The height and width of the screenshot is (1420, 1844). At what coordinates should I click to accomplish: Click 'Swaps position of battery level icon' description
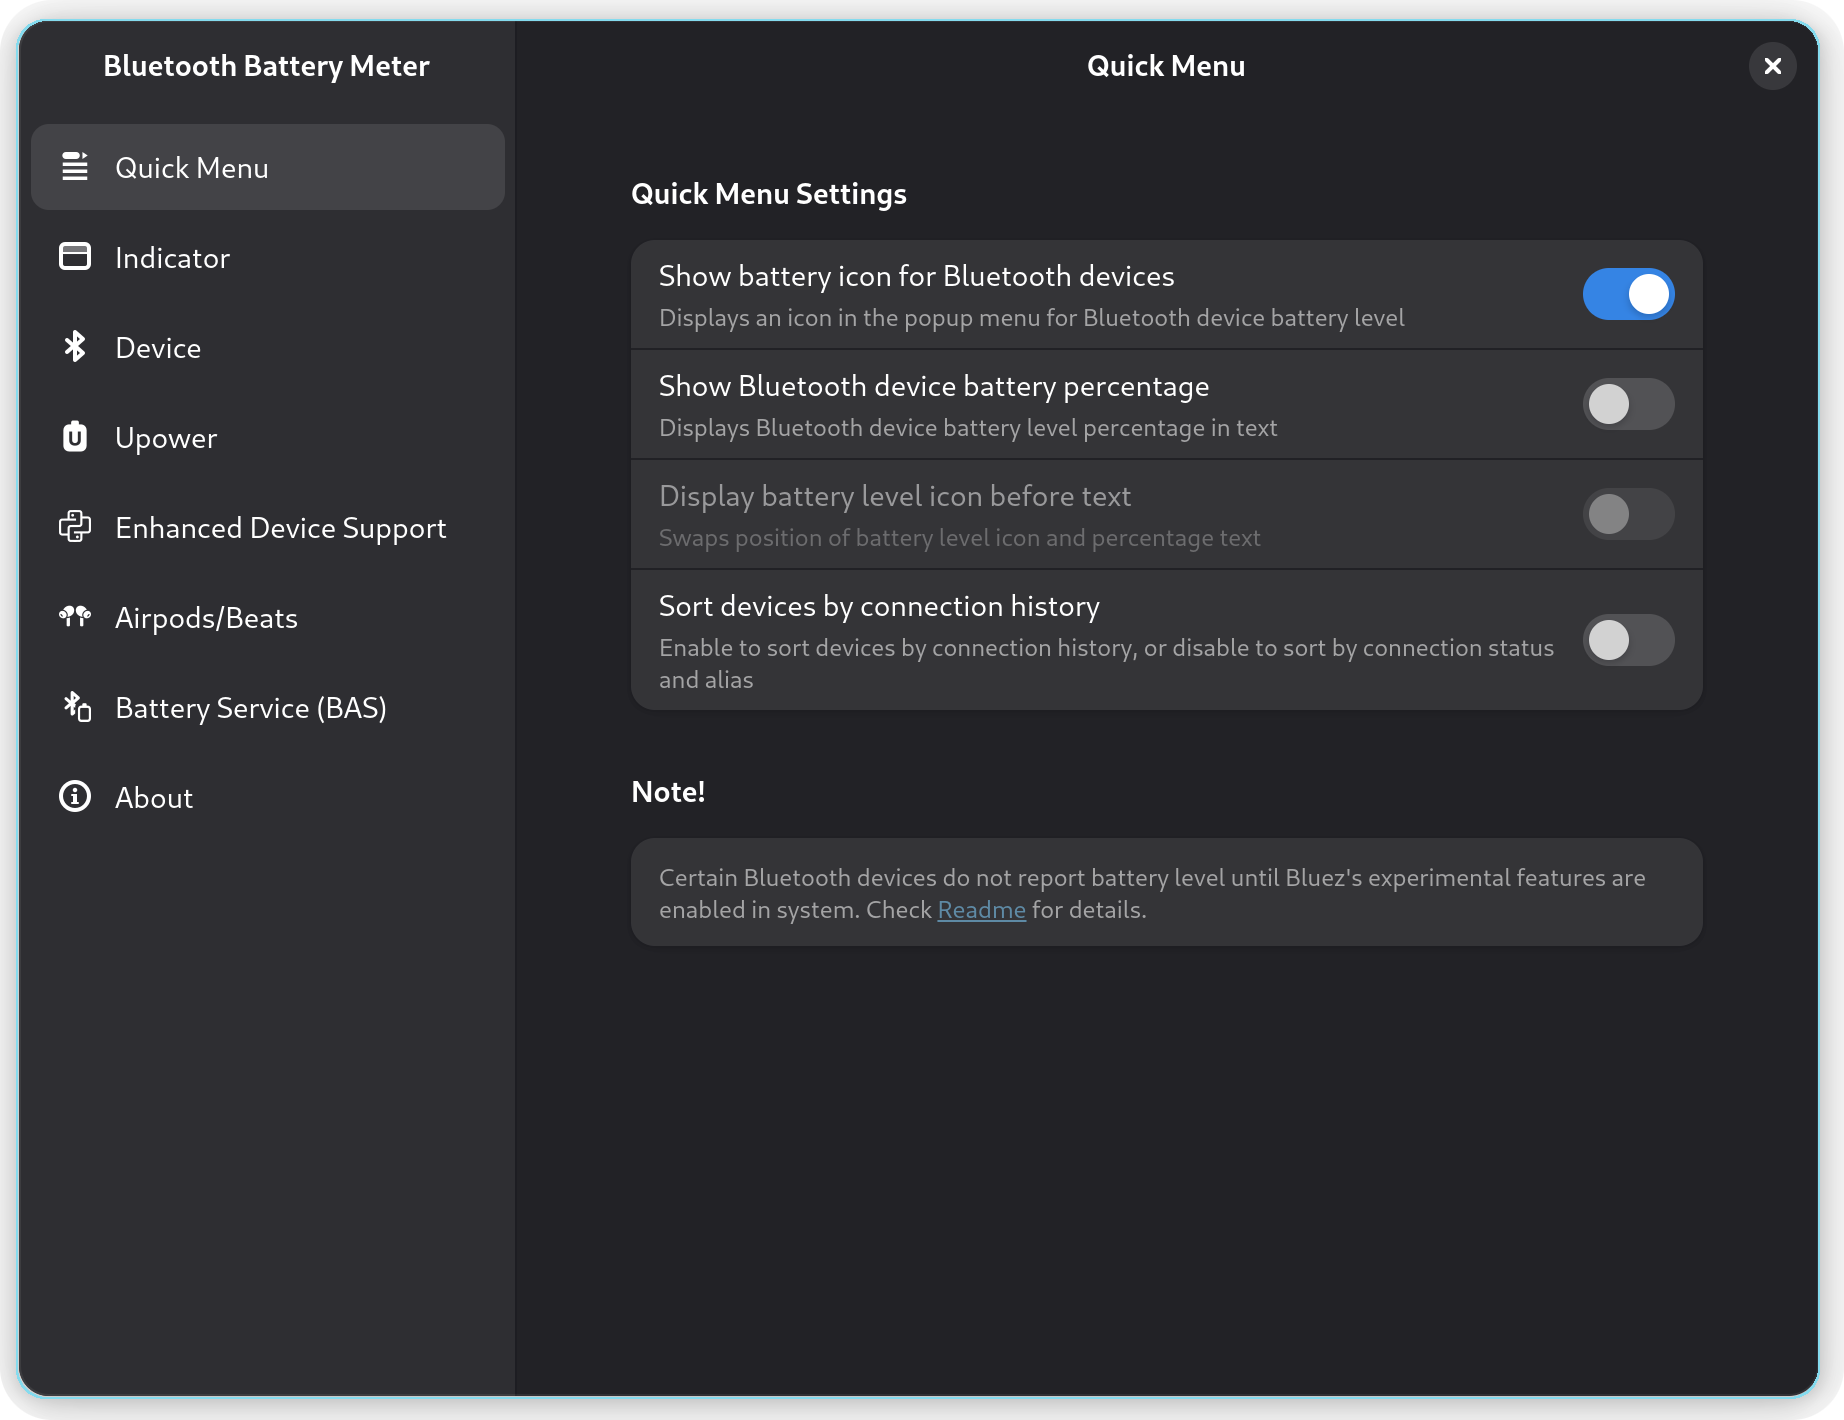coord(960,538)
